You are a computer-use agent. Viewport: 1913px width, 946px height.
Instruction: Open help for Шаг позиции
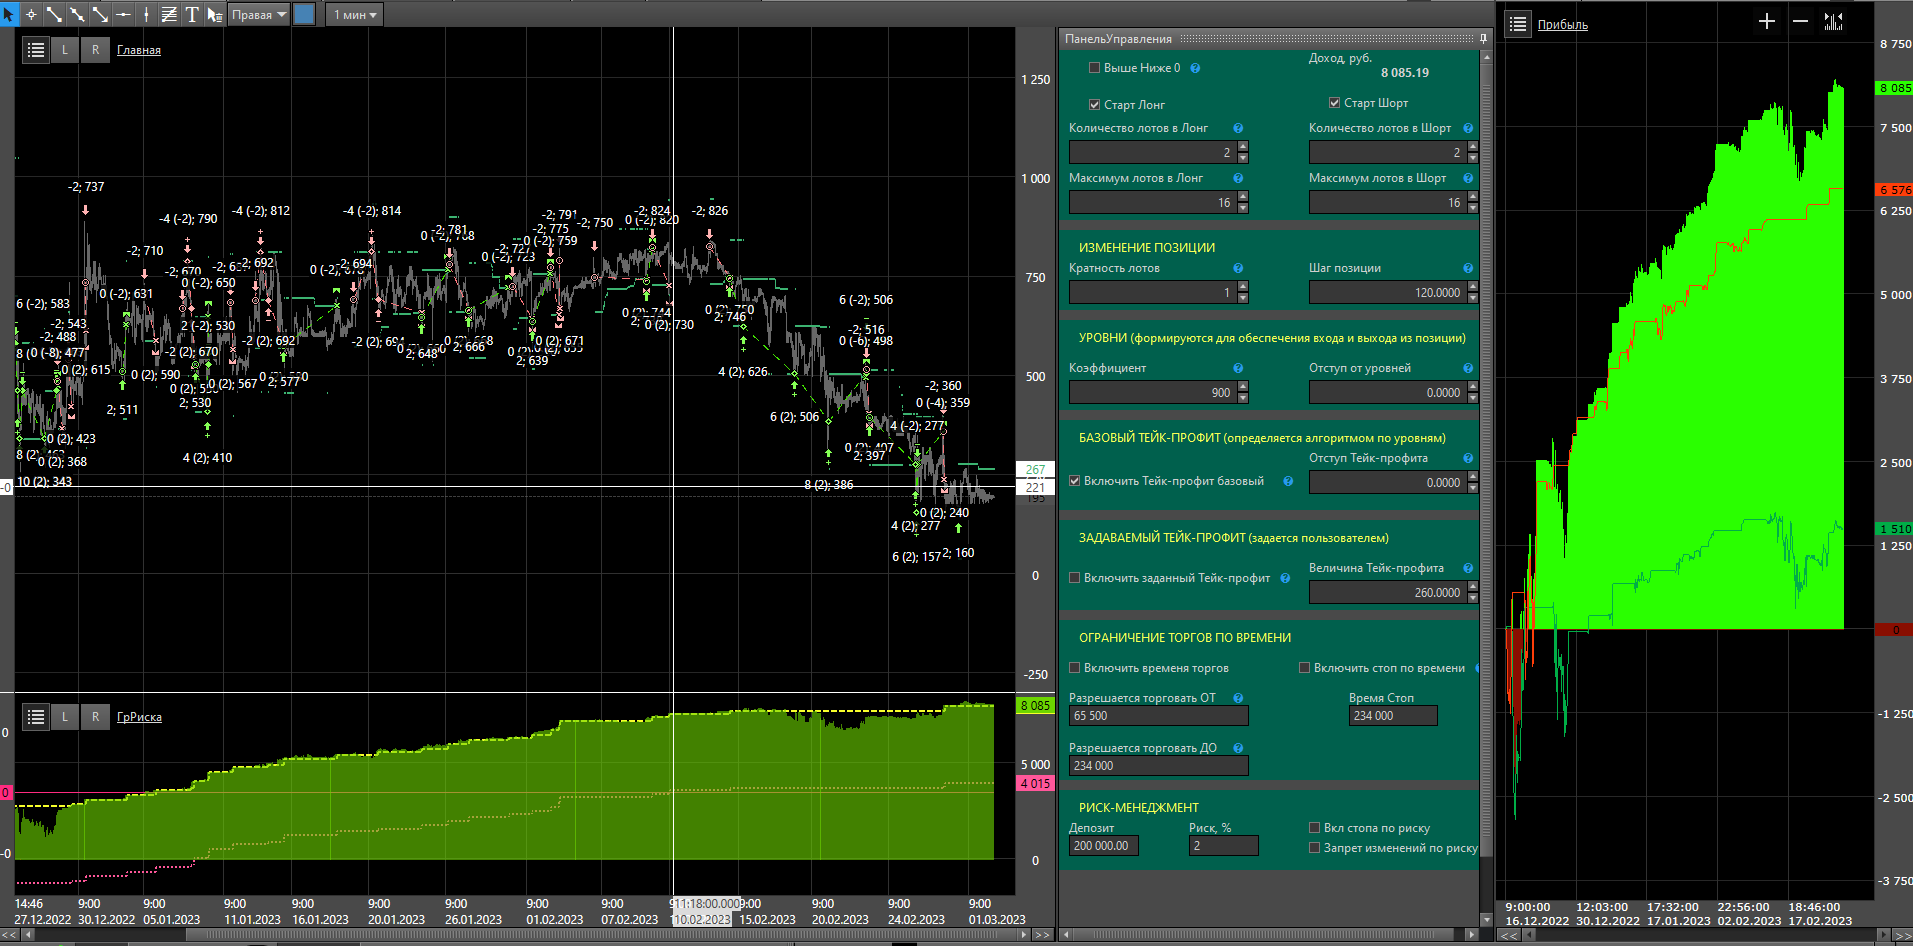click(x=1468, y=268)
